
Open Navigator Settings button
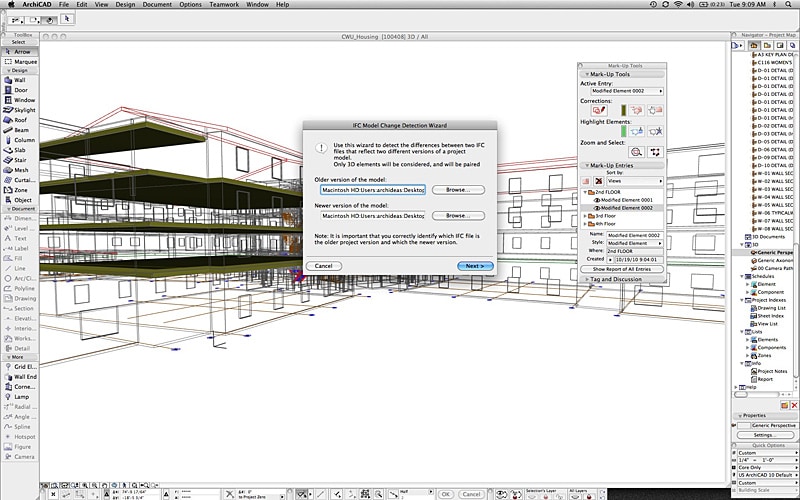pos(763,435)
